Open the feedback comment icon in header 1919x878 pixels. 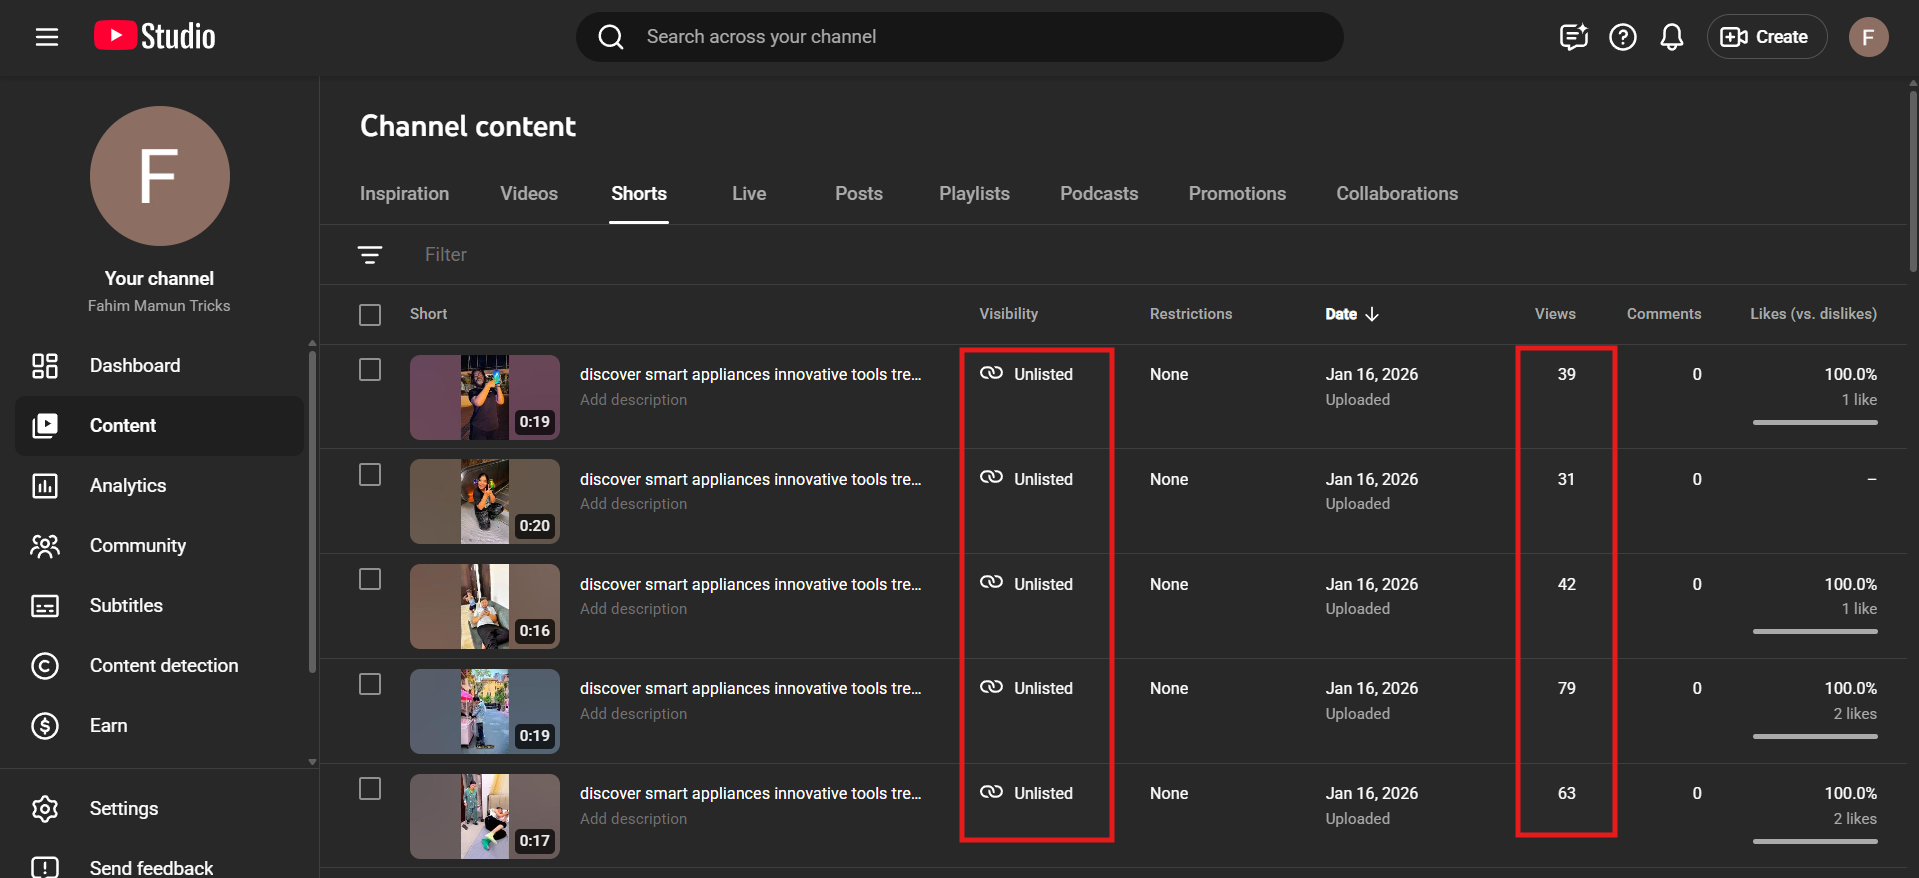point(1573,37)
